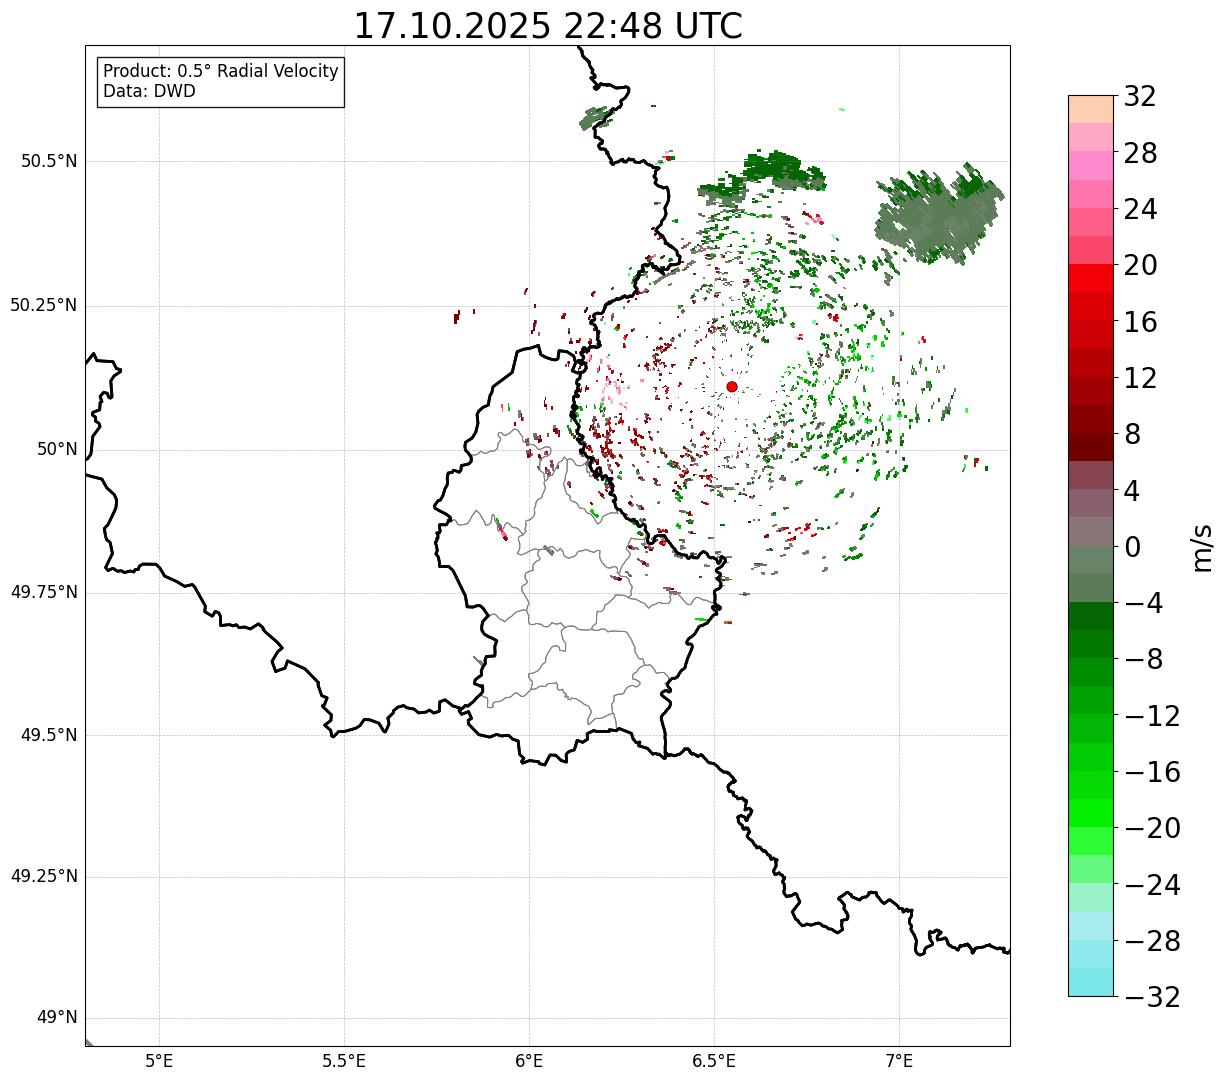Click colorbar tick label −12

(x=1152, y=716)
